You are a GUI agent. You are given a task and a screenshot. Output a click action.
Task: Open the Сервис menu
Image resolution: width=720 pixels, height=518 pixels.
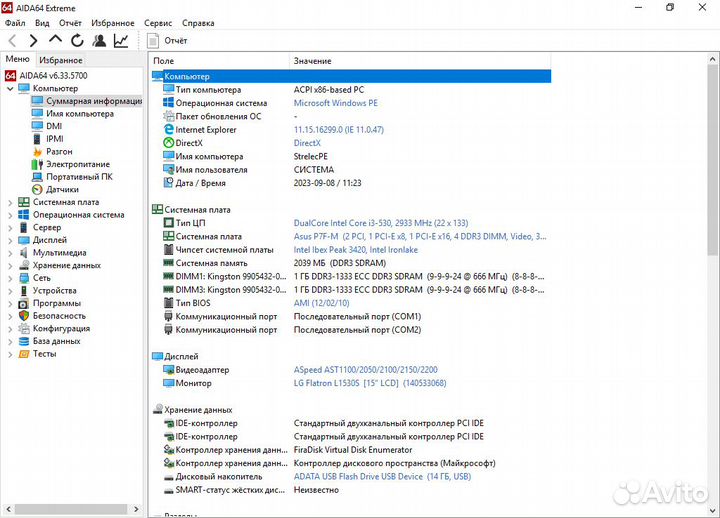(157, 22)
